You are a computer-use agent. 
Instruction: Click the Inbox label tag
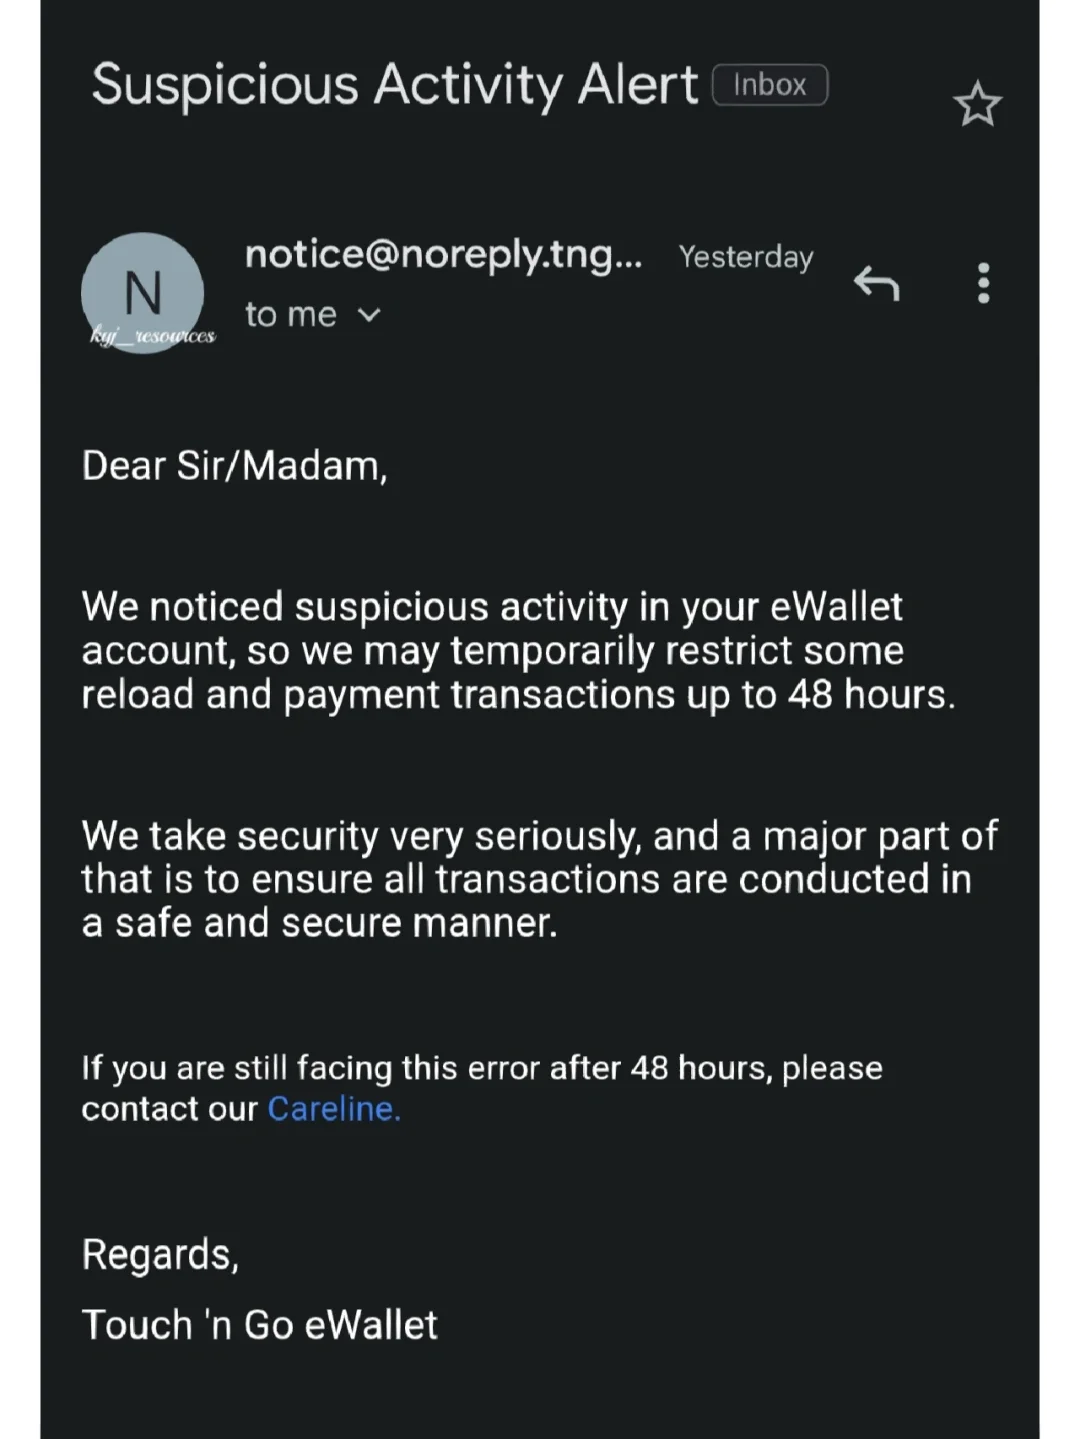pos(769,85)
